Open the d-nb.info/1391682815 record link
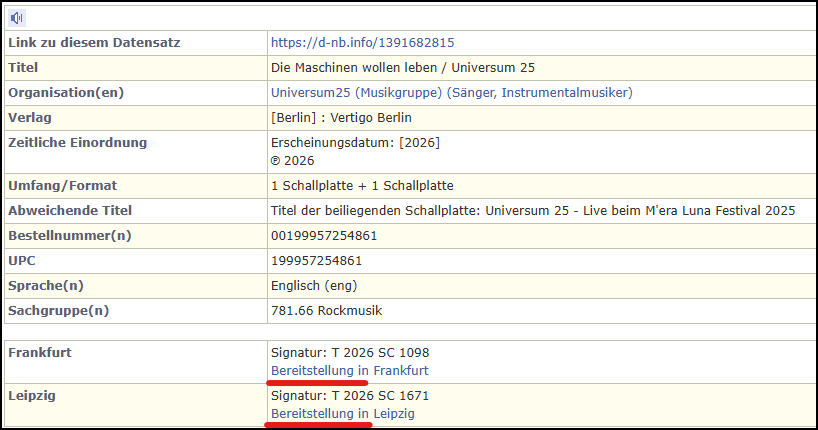Image resolution: width=818 pixels, height=430 pixels. pos(363,43)
